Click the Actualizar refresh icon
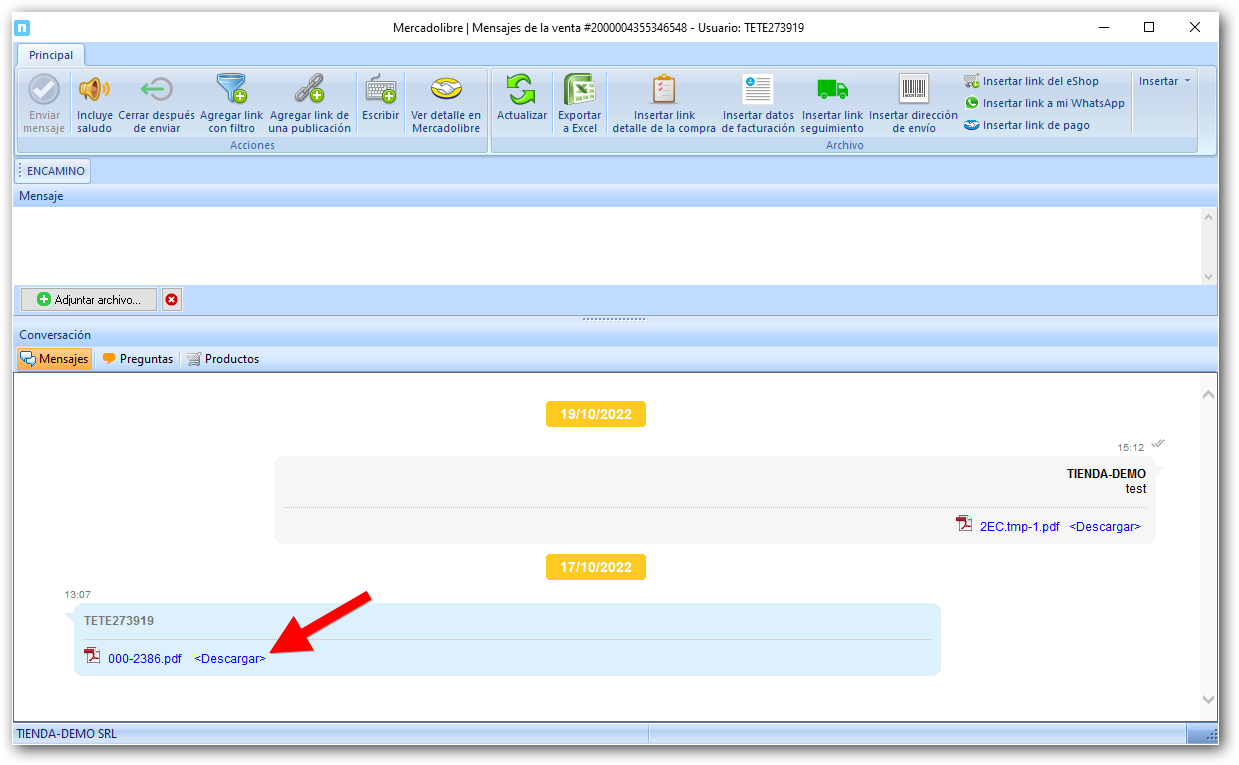 (522, 91)
